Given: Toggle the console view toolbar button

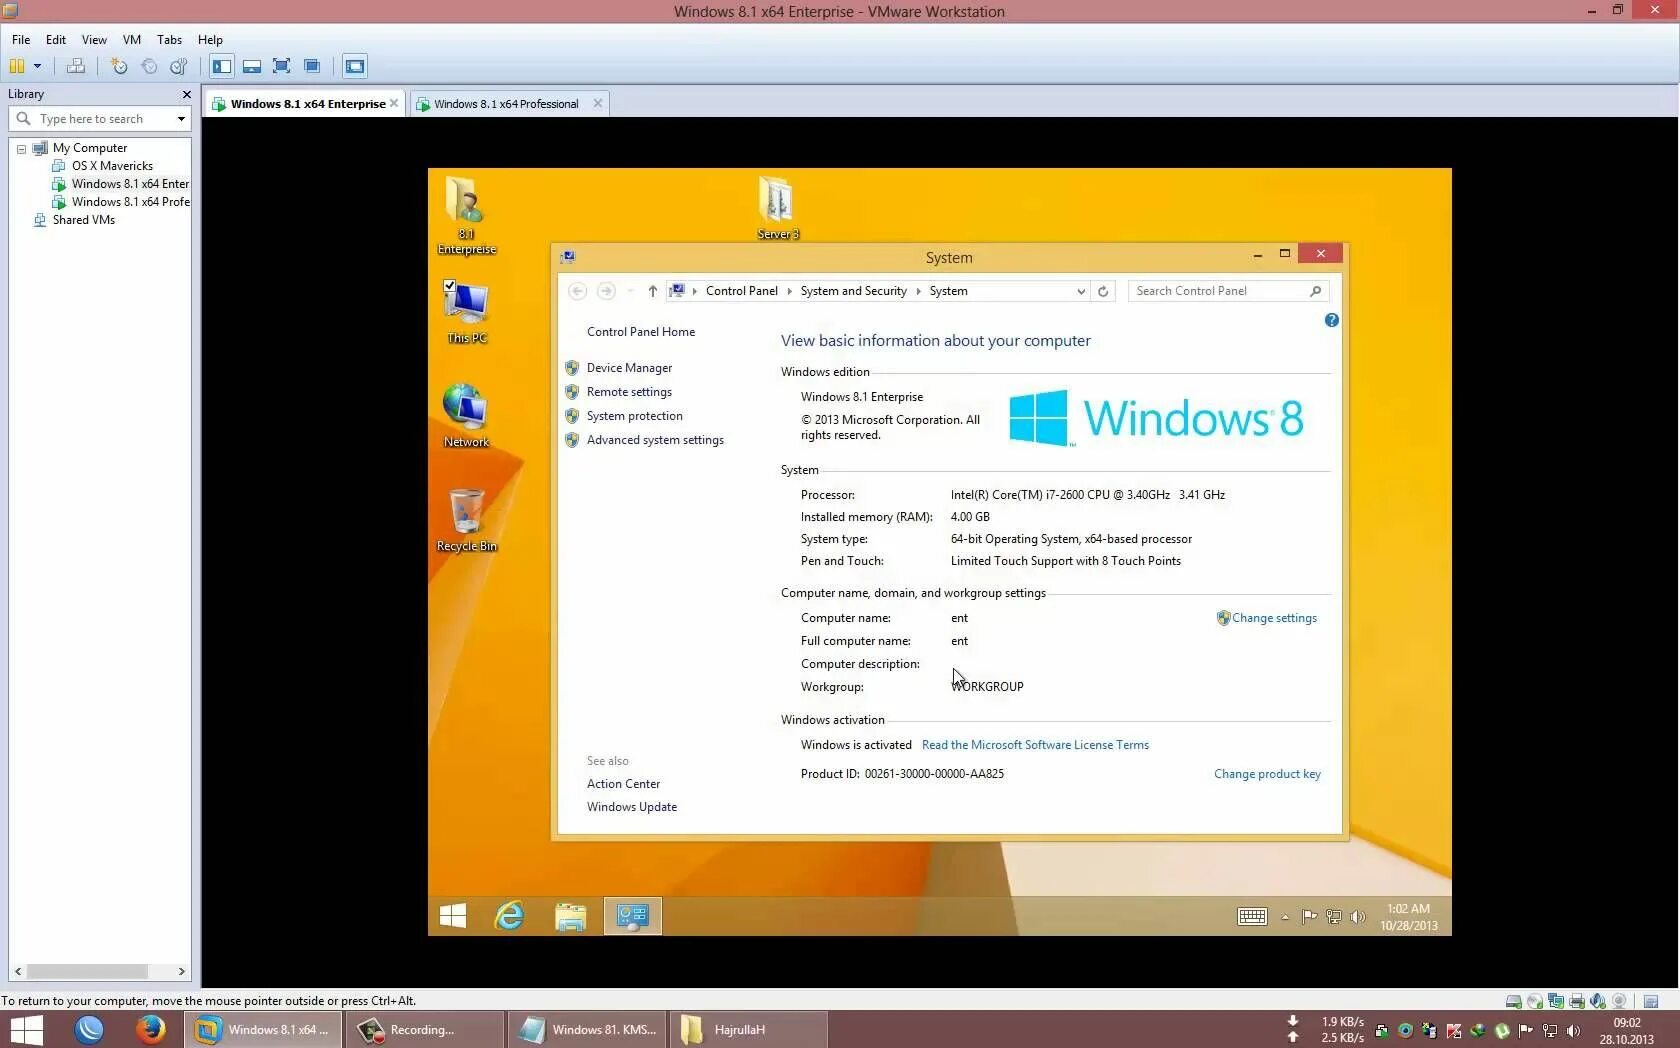Looking at the screenshot, I should 355,66.
